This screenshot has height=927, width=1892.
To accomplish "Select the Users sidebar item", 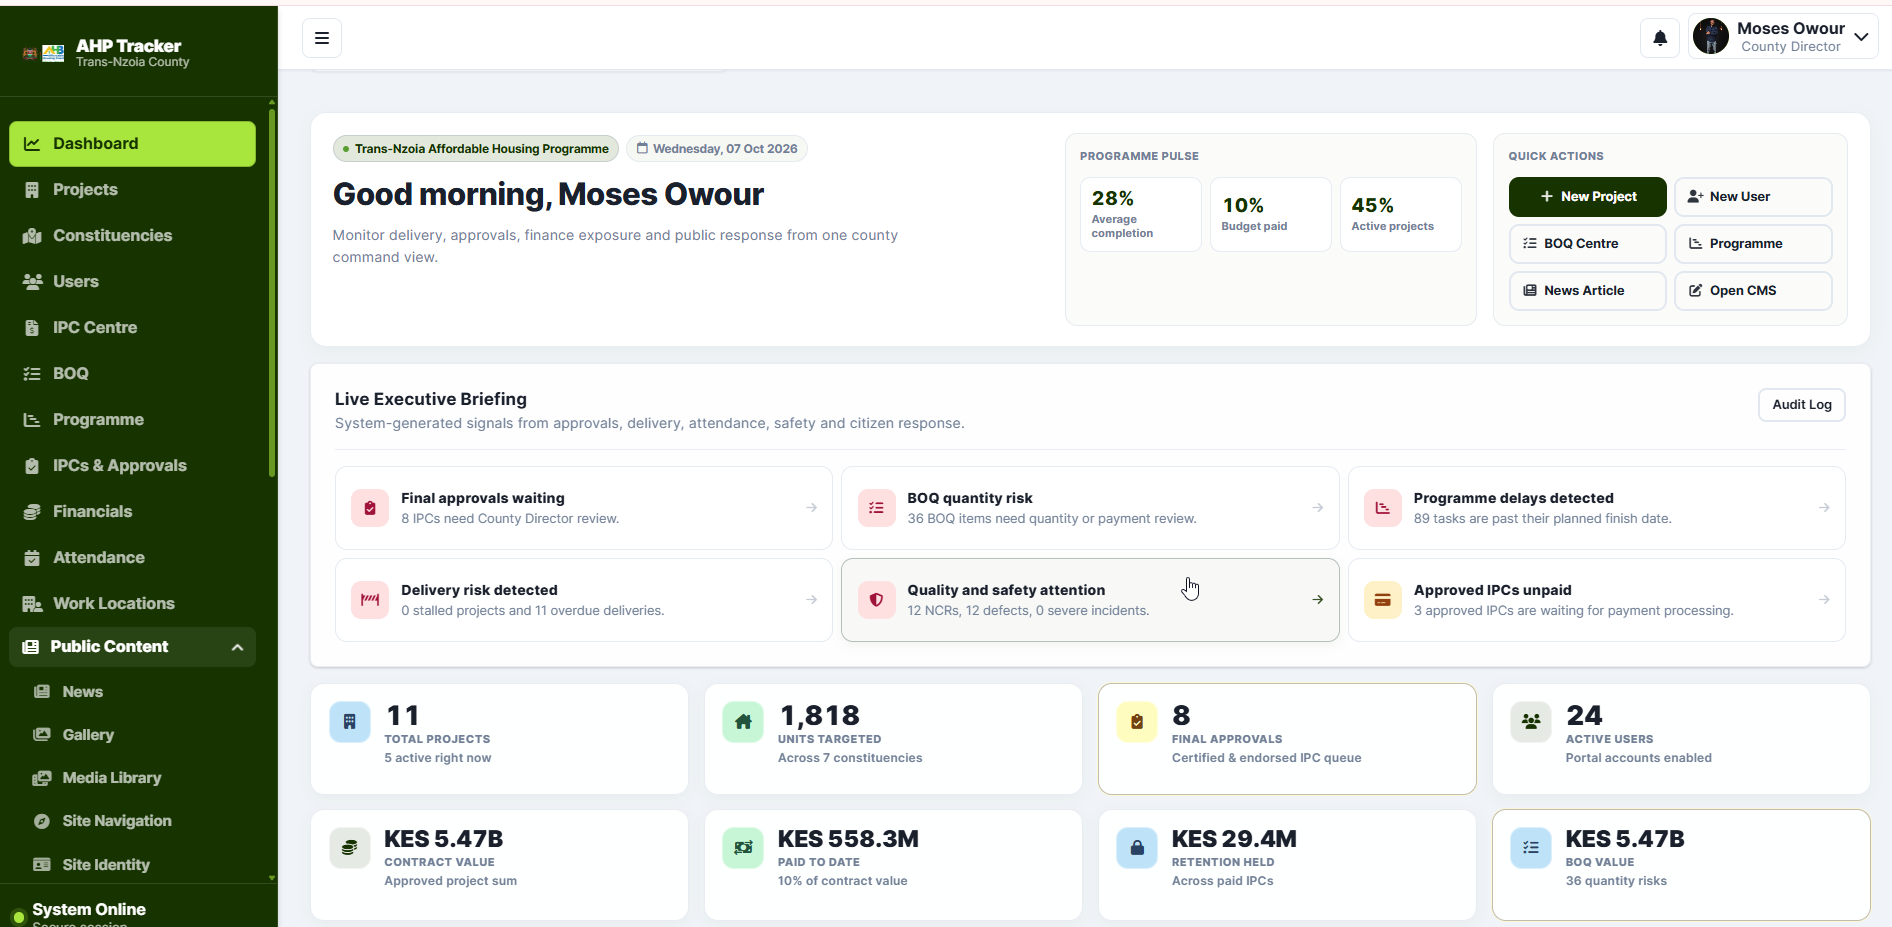I will click(x=132, y=282).
